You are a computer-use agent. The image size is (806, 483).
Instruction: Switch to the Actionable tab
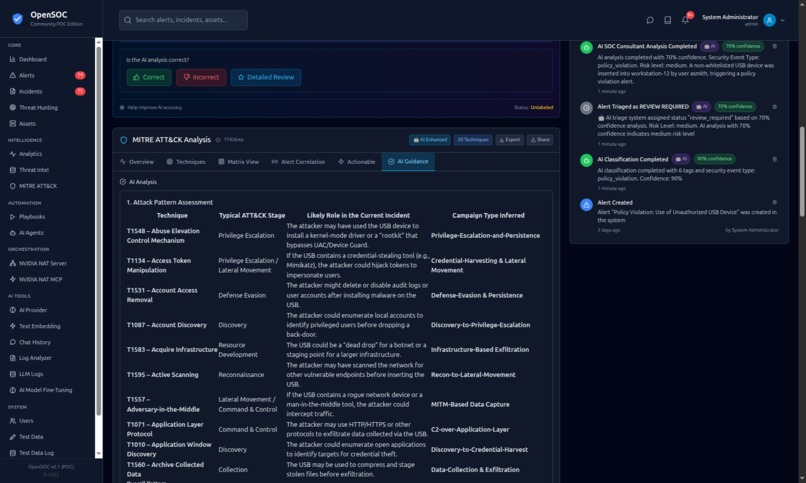356,162
